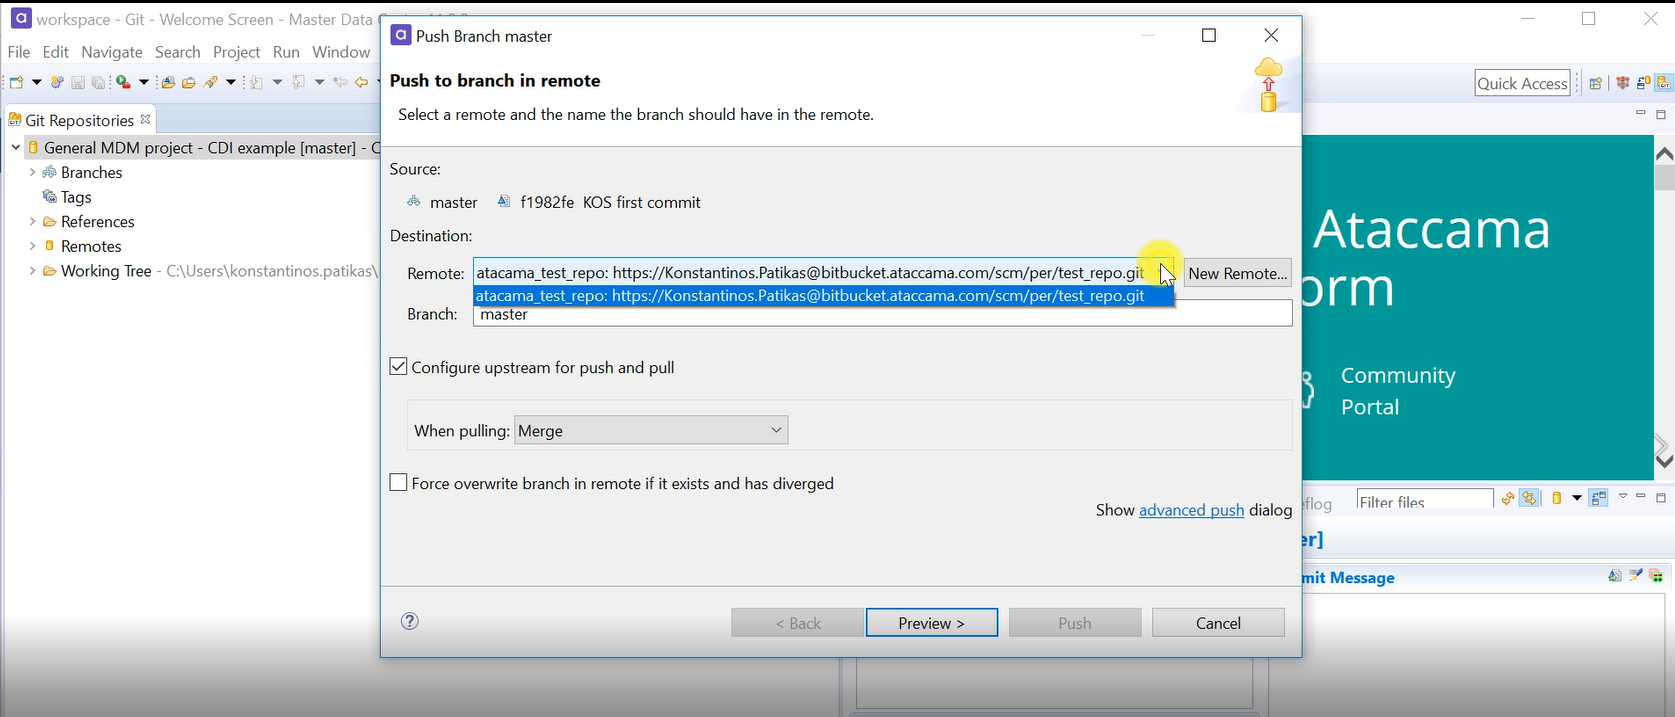The width and height of the screenshot is (1675, 717).
Task: Click the yellow back arrow toolbar icon
Action: coord(361,82)
